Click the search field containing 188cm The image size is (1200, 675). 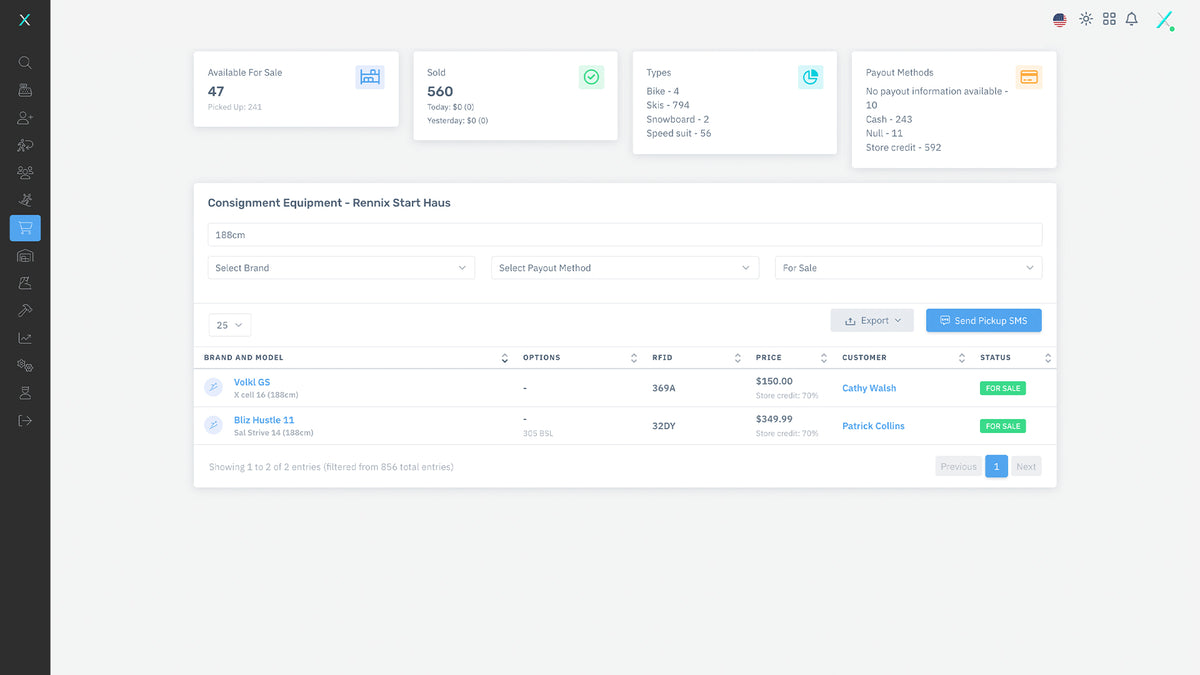pyautogui.click(x=625, y=235)
